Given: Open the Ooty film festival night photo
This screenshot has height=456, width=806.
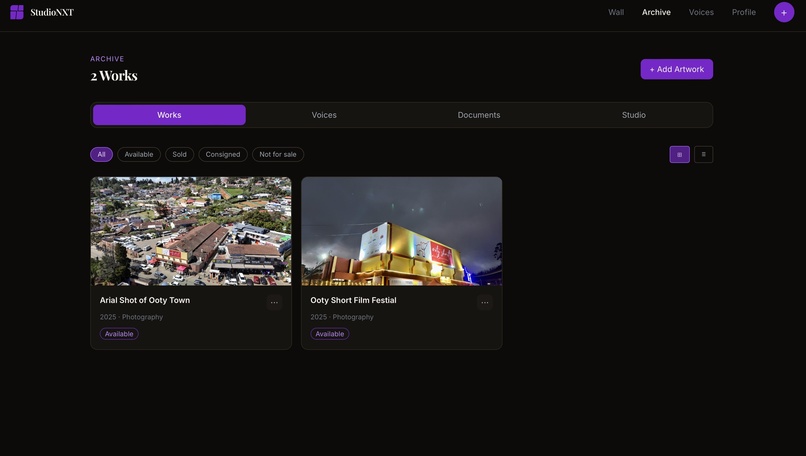Looking at the screenshot, I should (401, 231).
